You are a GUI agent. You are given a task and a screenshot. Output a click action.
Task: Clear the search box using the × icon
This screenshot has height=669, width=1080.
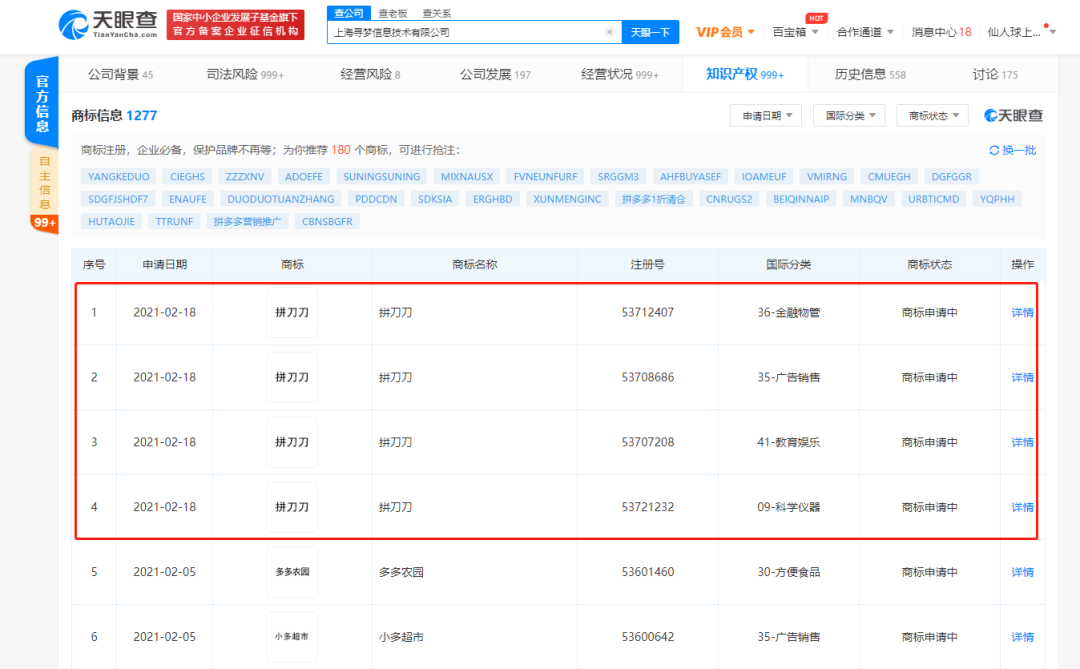point(610,31)
